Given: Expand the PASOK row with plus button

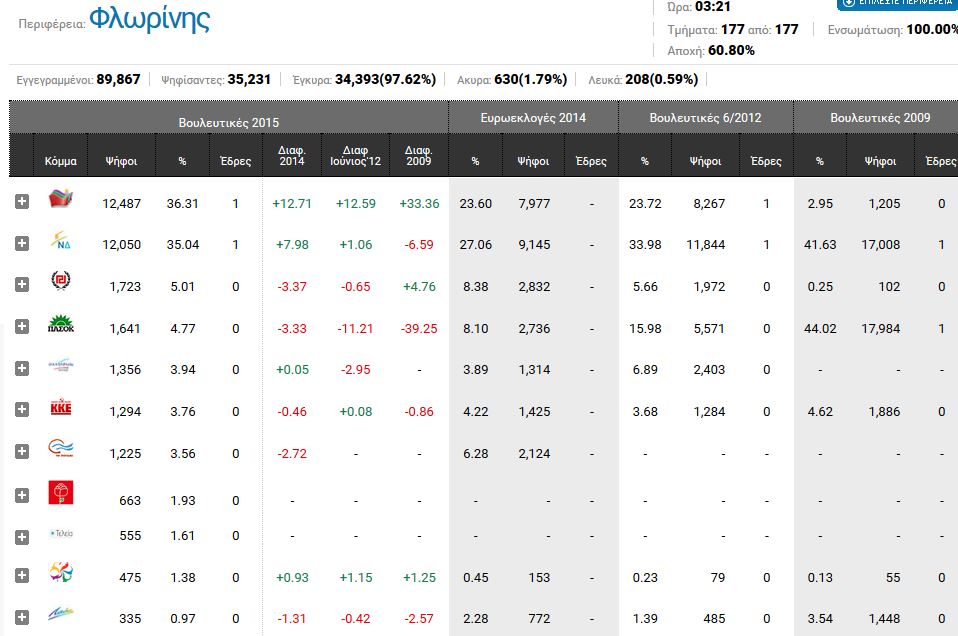Looking at the screenshot, I should (22, 327).
